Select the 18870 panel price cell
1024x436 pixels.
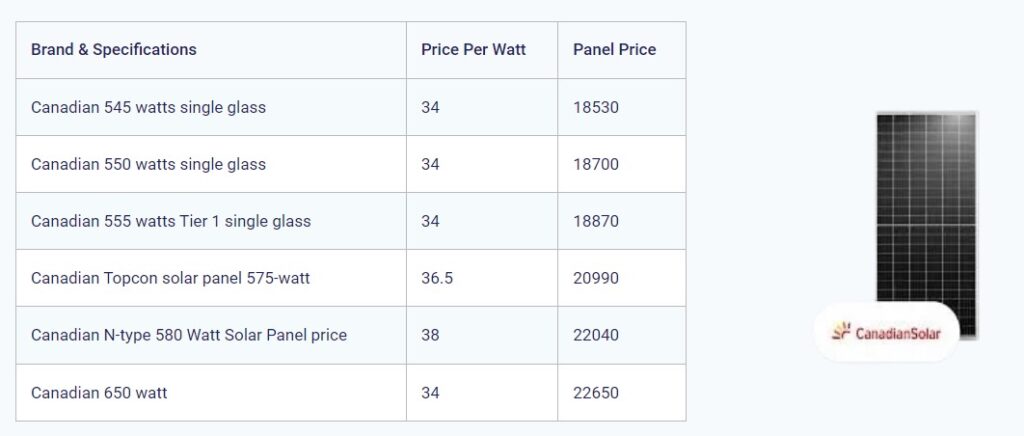622,221
